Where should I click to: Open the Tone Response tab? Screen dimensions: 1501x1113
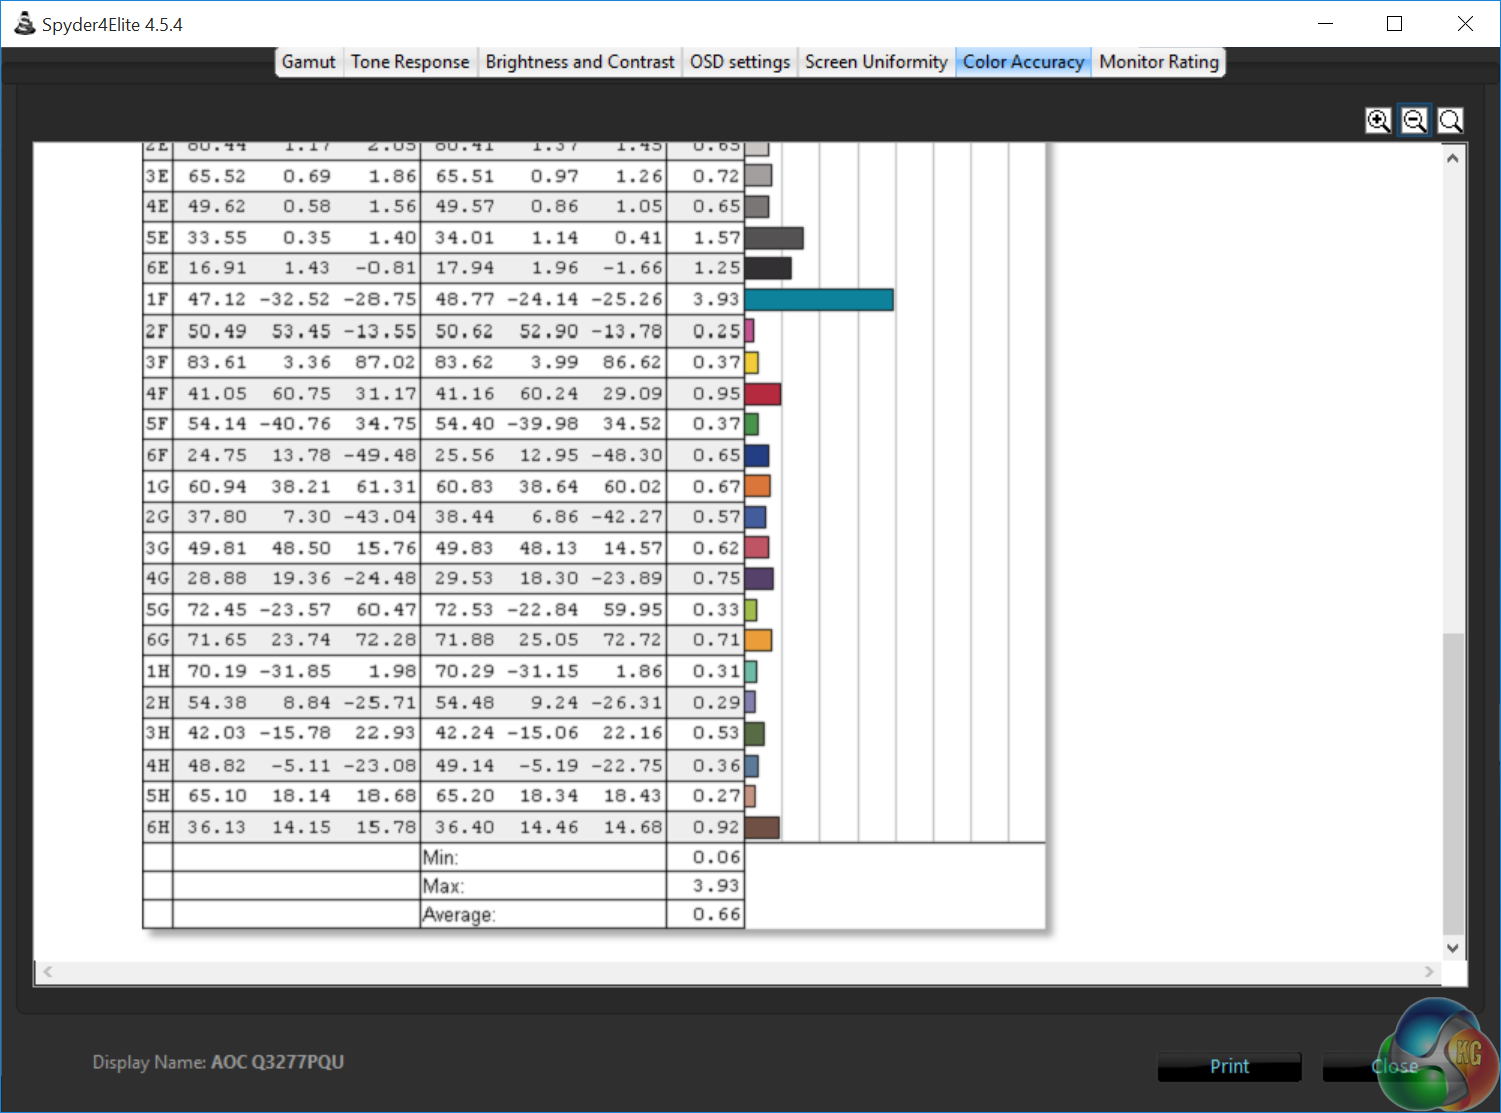click(410, 62)
